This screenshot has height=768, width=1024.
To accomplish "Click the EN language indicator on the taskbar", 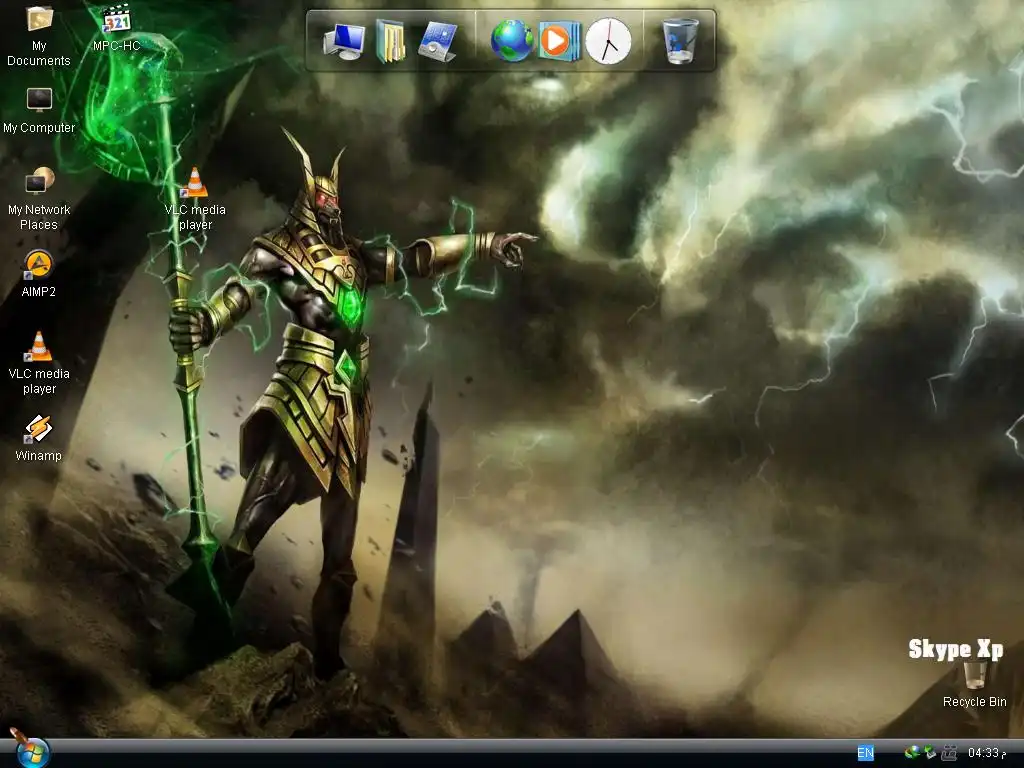I will pos(865,753).
